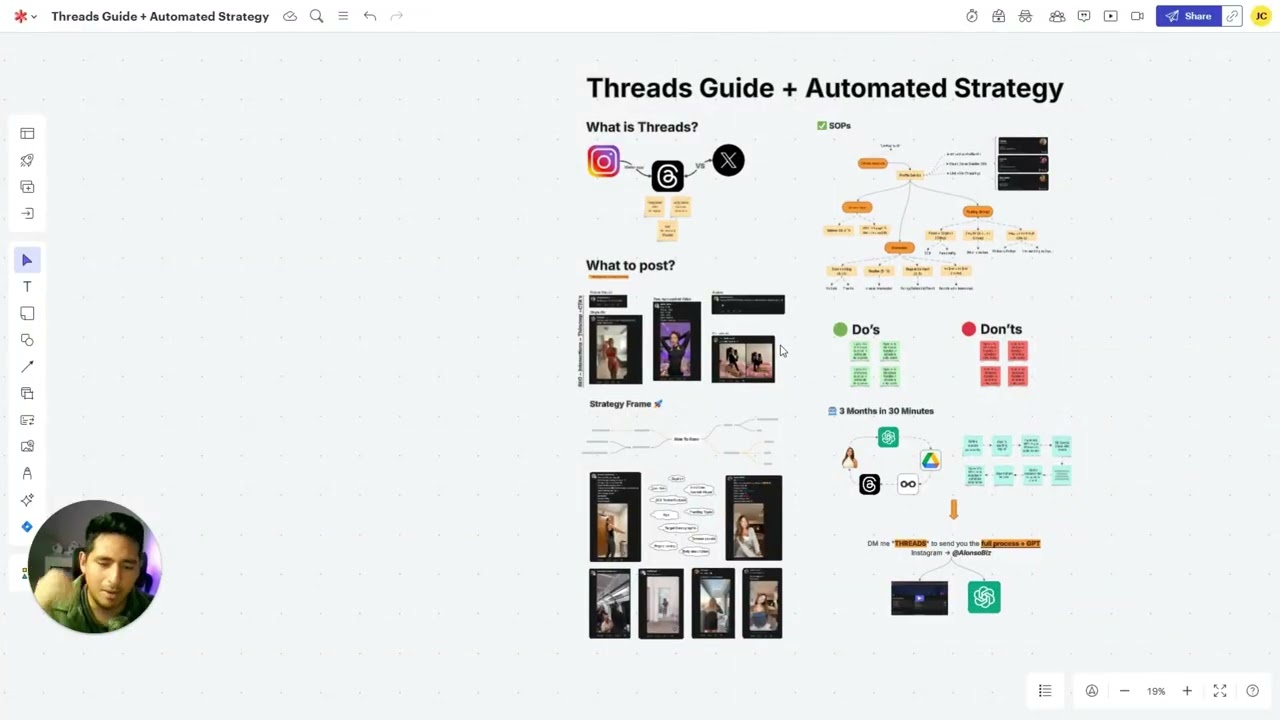Viewport: 1280px width, 720px height.
Task: Click the fit-to-screen expand arrows icon
Action: click(x=1220, y=691)
